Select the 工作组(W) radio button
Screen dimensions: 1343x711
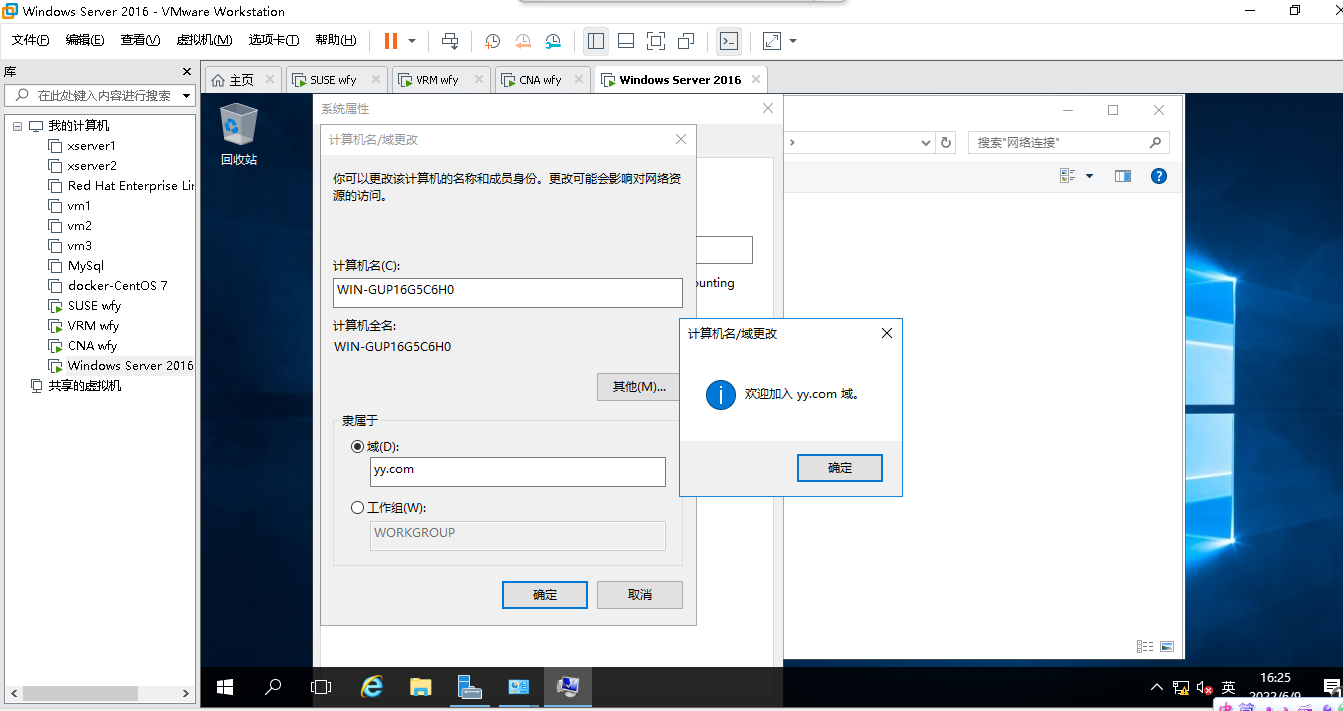358,508
